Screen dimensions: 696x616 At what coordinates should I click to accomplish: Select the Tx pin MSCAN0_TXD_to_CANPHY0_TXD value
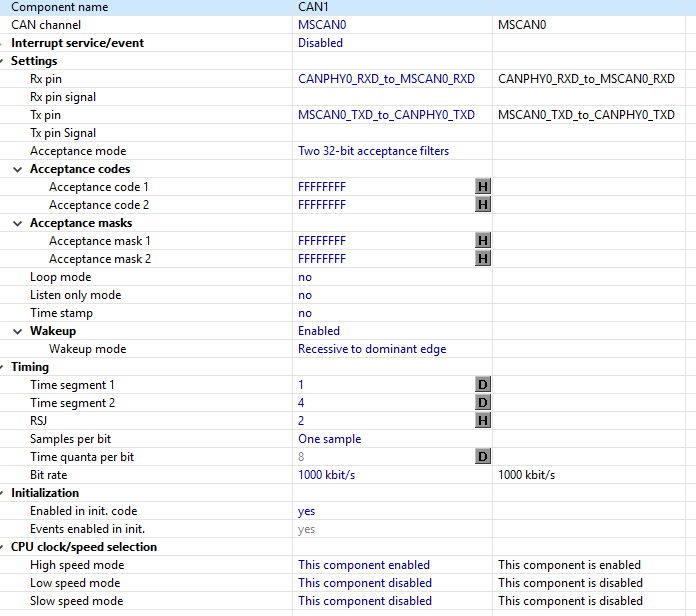pyautogui.click(x=386, y=115)
